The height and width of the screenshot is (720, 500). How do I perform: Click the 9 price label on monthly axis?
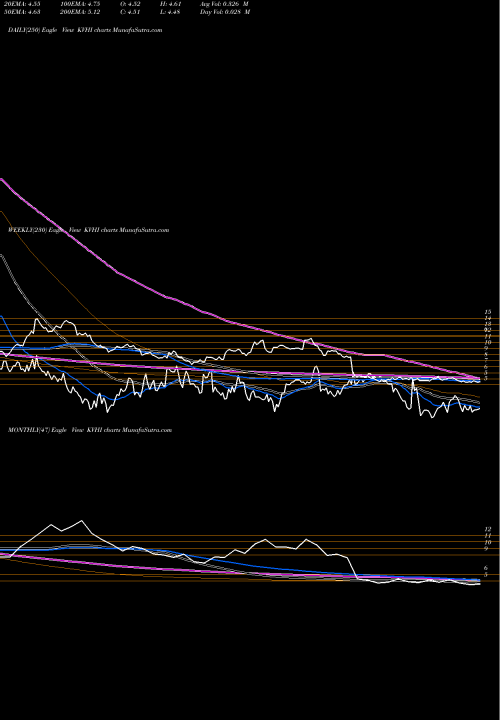point(486,548)
